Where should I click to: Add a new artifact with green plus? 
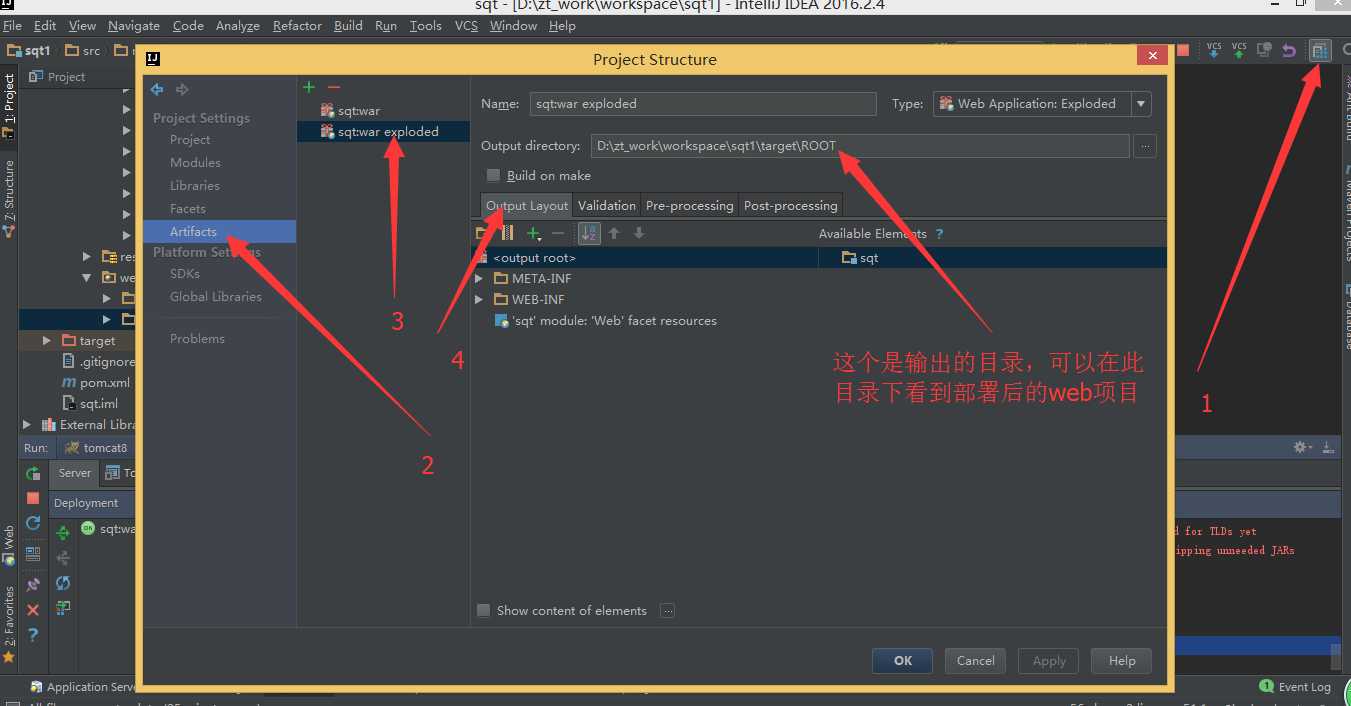(x=309, y=88)
